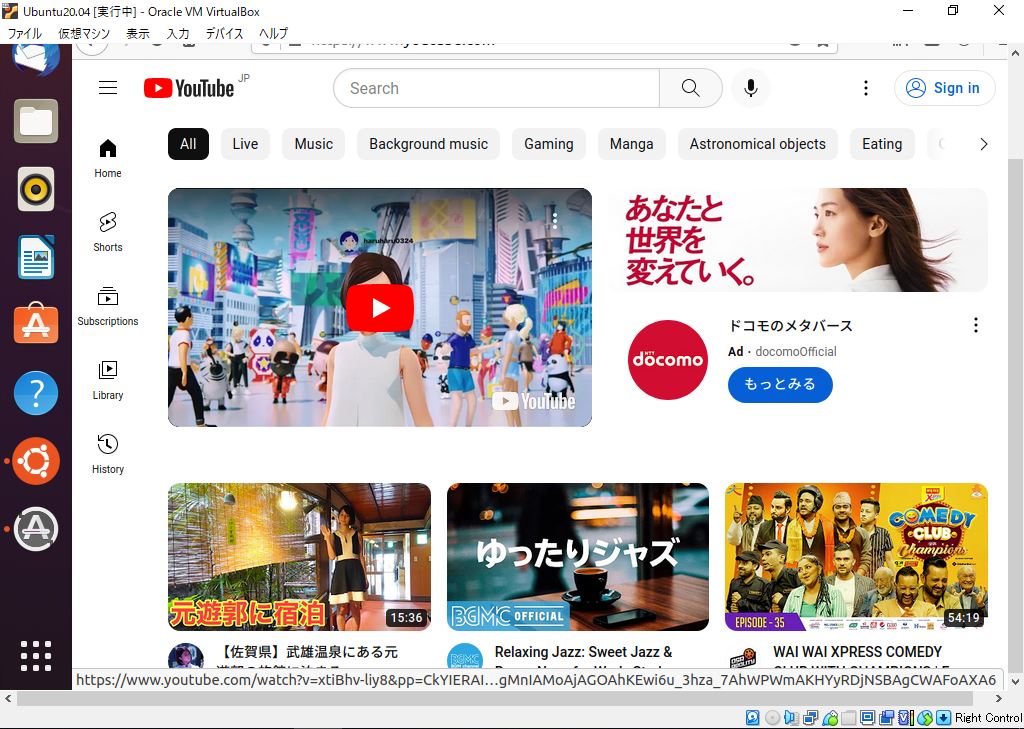Open Subscriptions in the sidebar
Image resolution: width=1024 pixels, height=729 pixels.
click(x=108, y=304)
